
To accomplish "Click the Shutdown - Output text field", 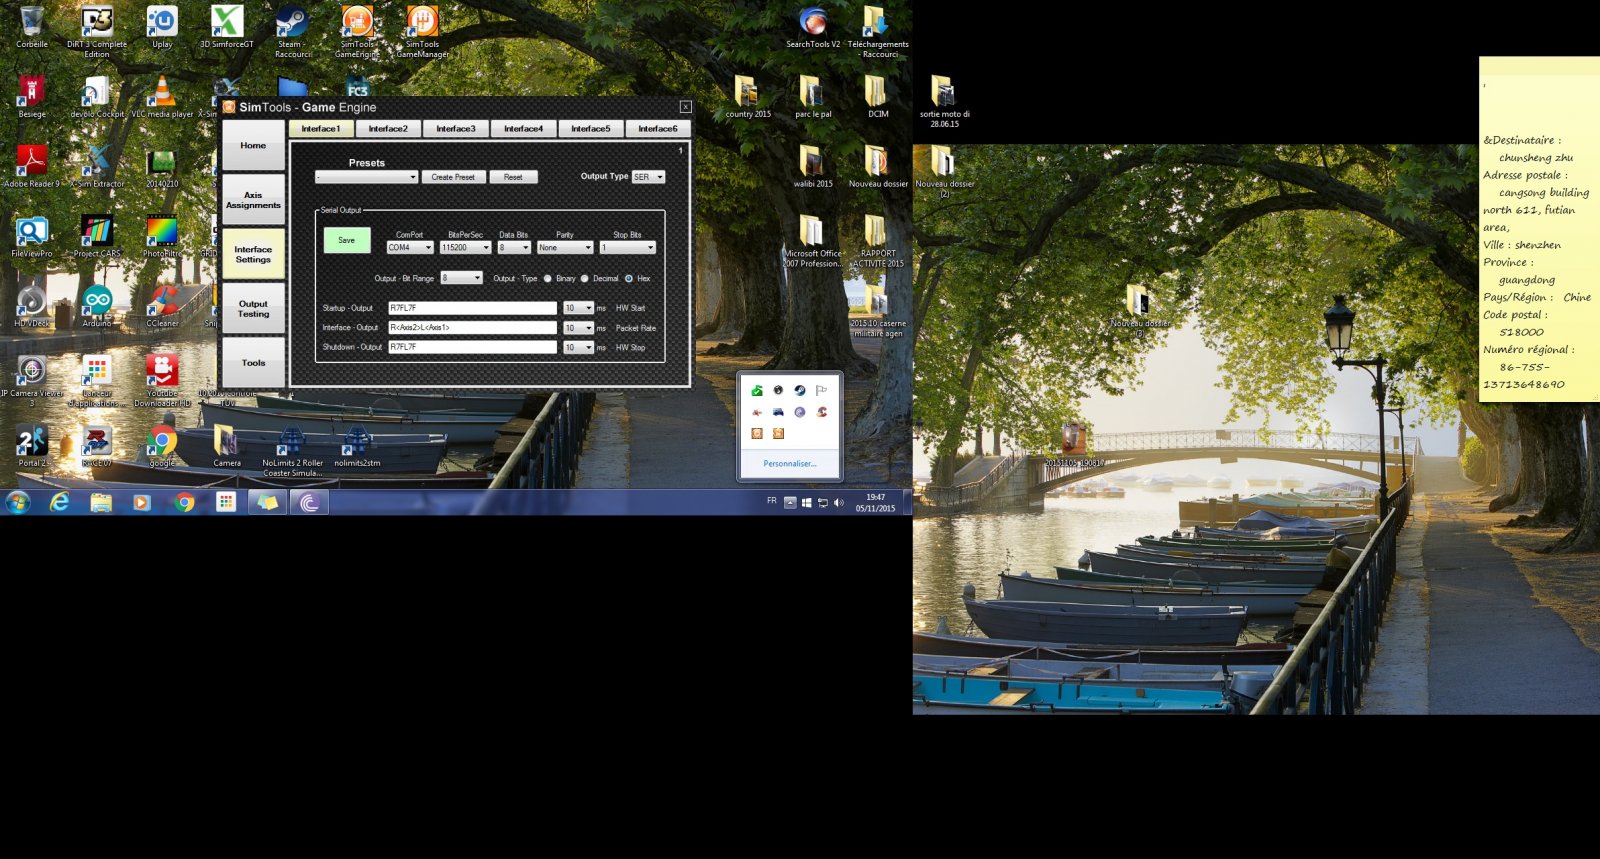I will (472, 348).
